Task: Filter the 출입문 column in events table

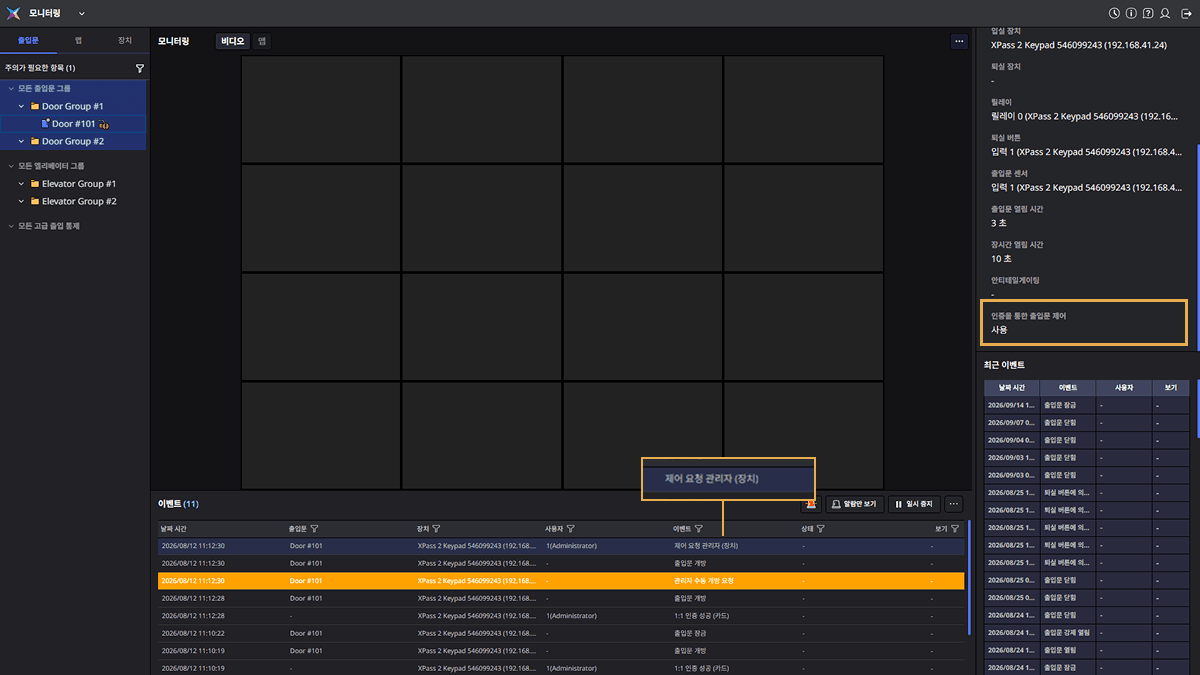Action: 314,528
